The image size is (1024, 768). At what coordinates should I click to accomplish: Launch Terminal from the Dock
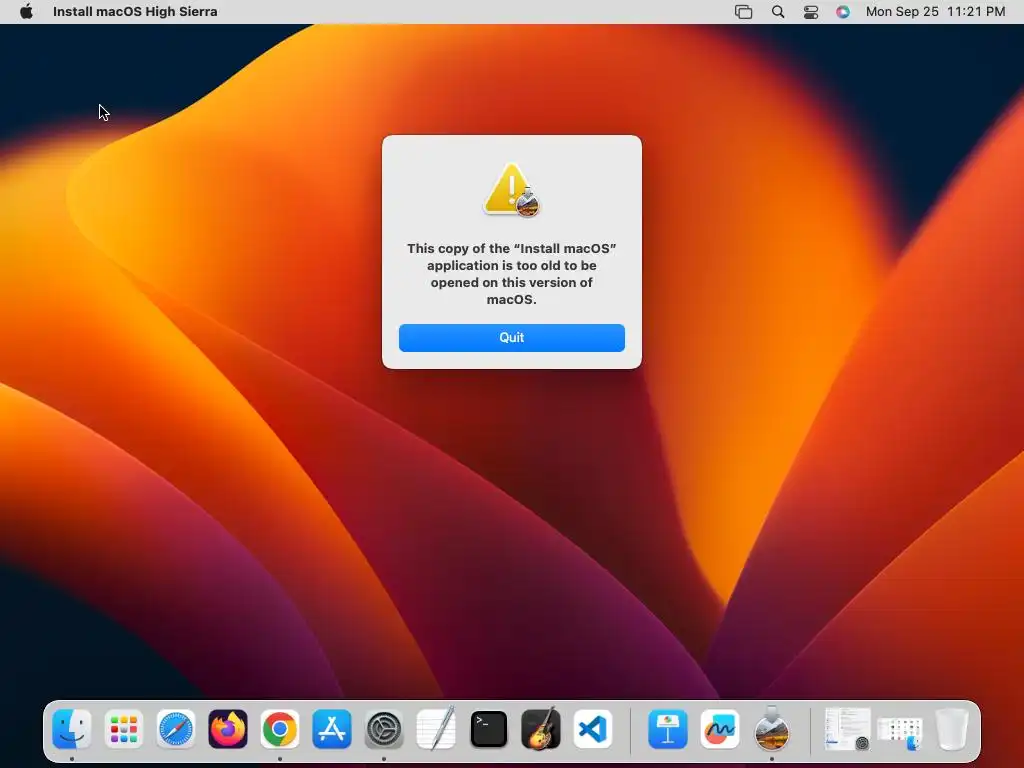tap(488, 729)
